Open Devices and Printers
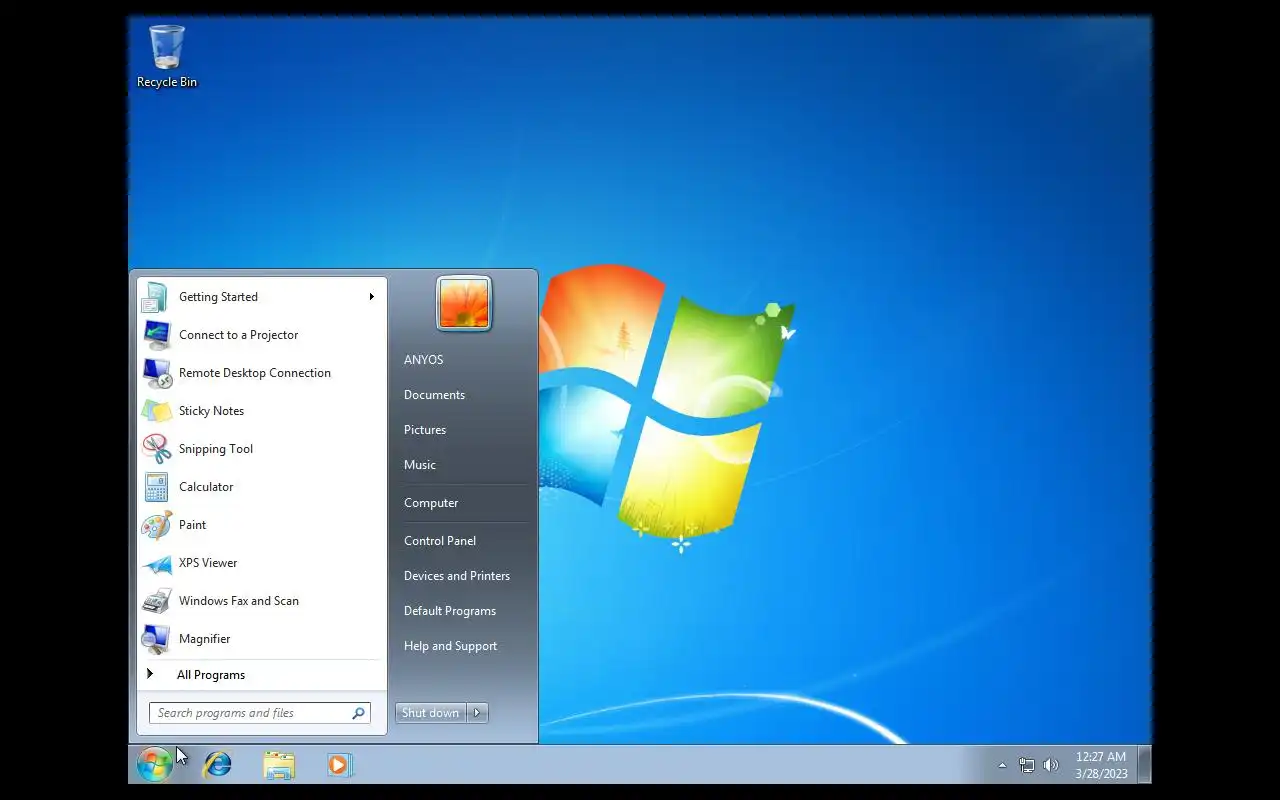Viewport: 1280px width, 800px height. pyautogui.click(x=457, y=576)
